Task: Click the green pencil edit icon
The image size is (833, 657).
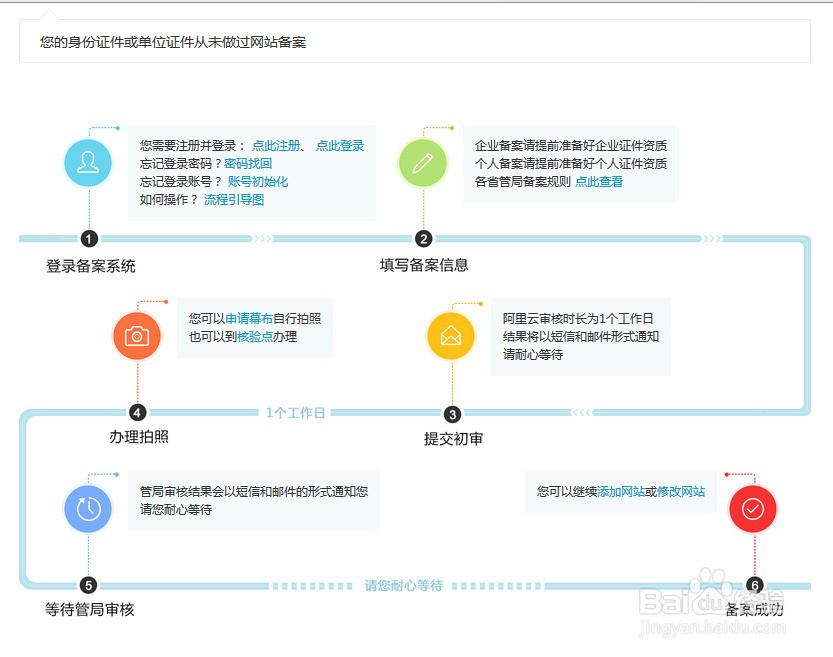Action: tap(423, 163)
